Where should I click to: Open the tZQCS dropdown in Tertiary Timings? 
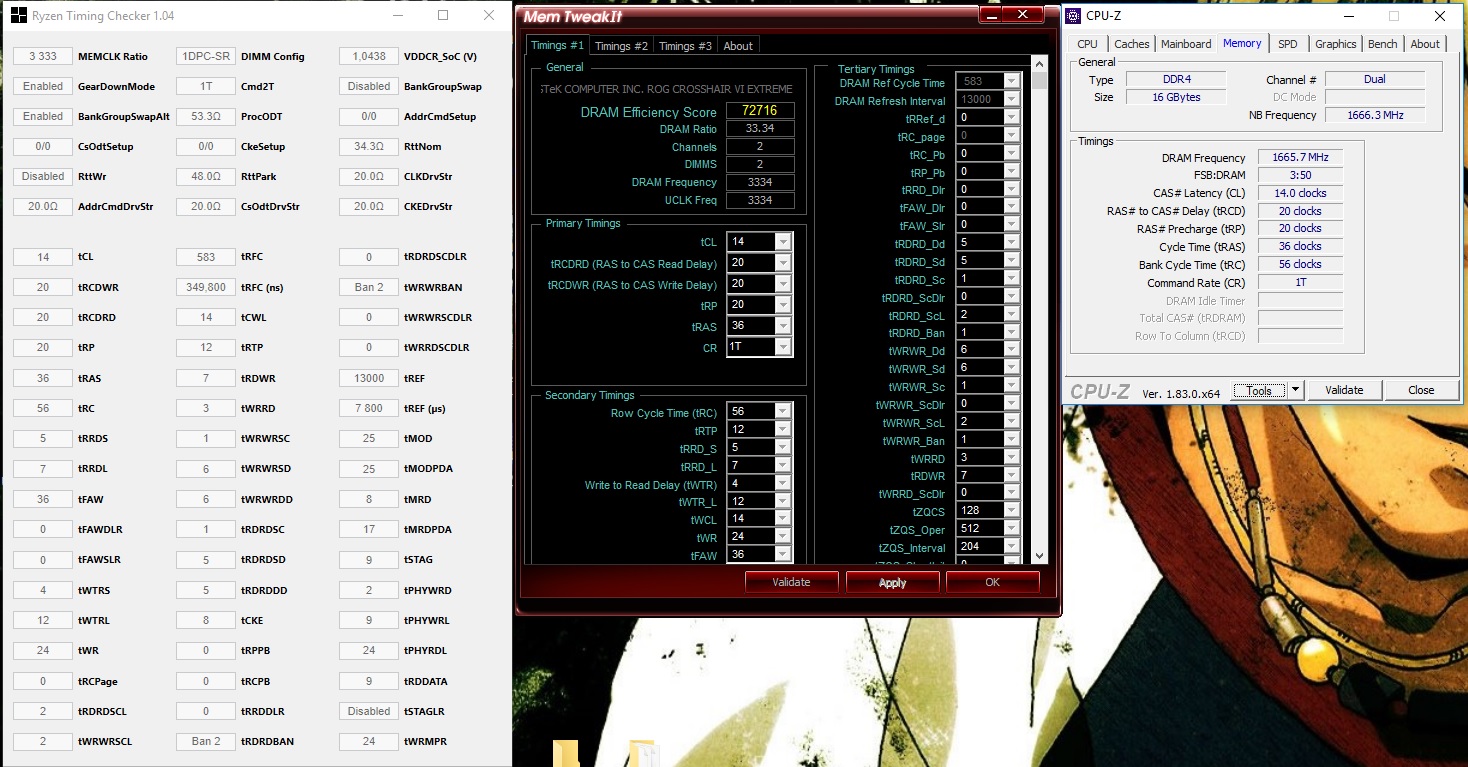click(x=1012, y=511)
